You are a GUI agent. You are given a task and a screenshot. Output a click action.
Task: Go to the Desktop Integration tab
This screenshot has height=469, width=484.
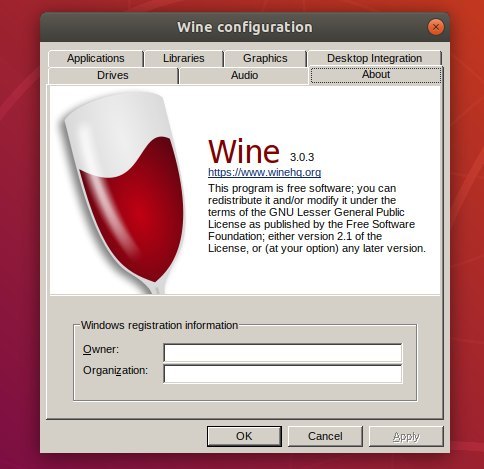pos(374,58)
